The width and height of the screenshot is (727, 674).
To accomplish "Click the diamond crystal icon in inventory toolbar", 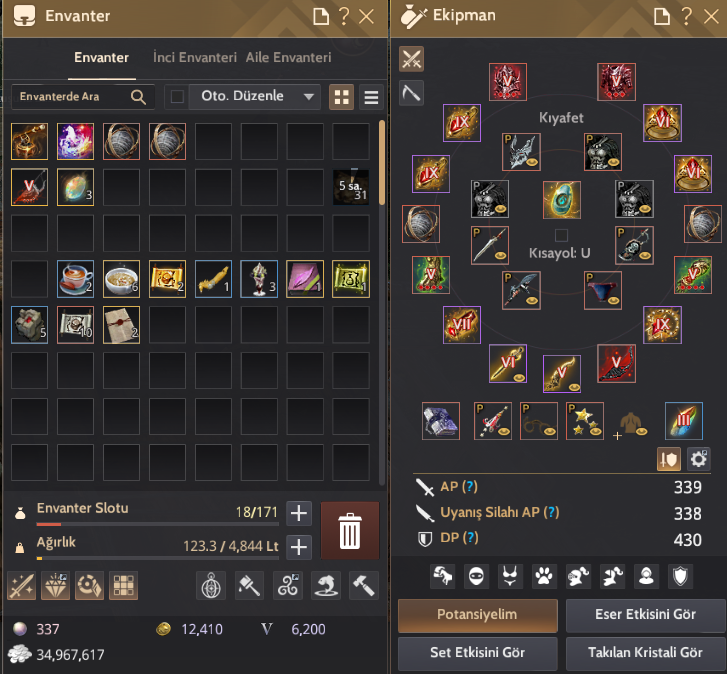I will [56, 585].
